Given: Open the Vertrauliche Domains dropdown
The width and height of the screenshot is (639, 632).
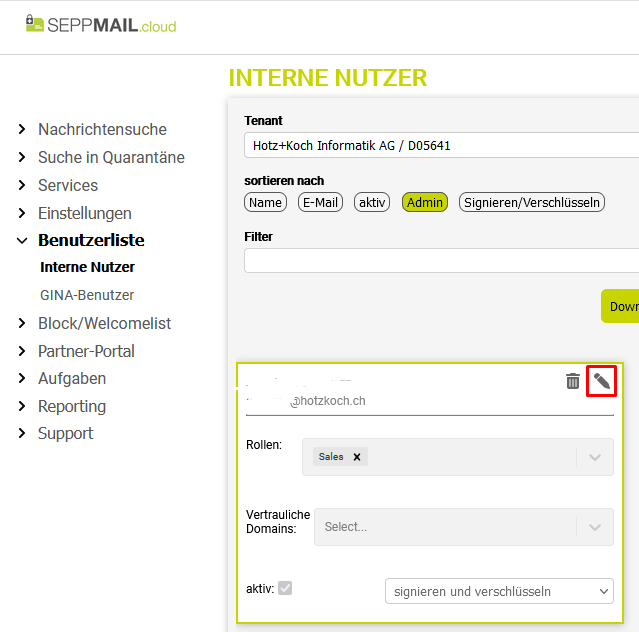Looking at the screenshot, I should [x=595, y=526].
